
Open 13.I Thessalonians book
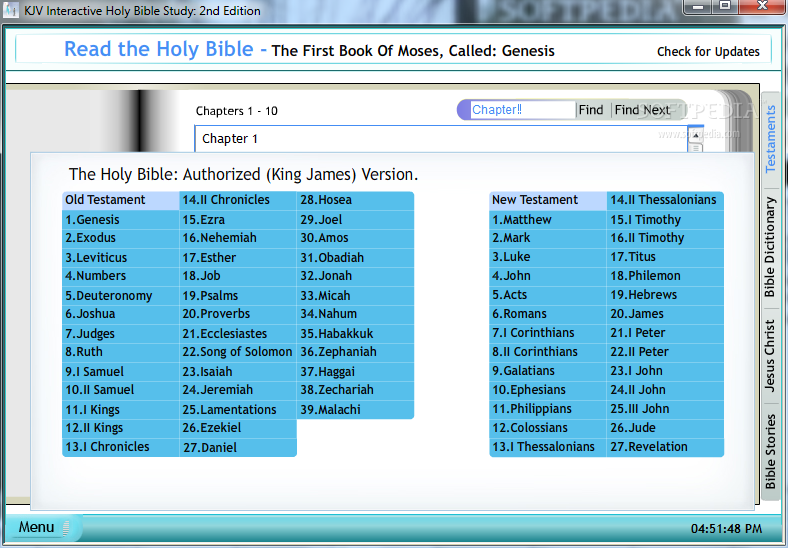point(548,447)
